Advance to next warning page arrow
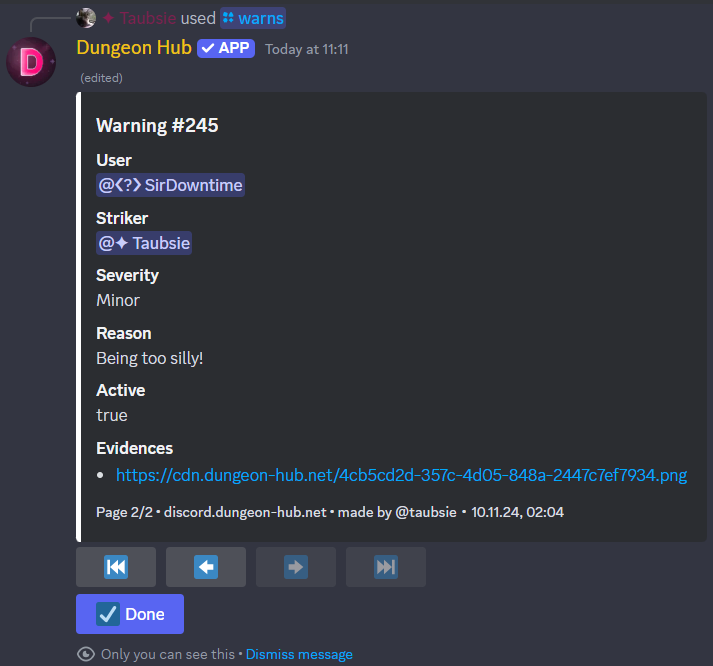The height and width of the screenshot is (666, 713). point(296,567)
